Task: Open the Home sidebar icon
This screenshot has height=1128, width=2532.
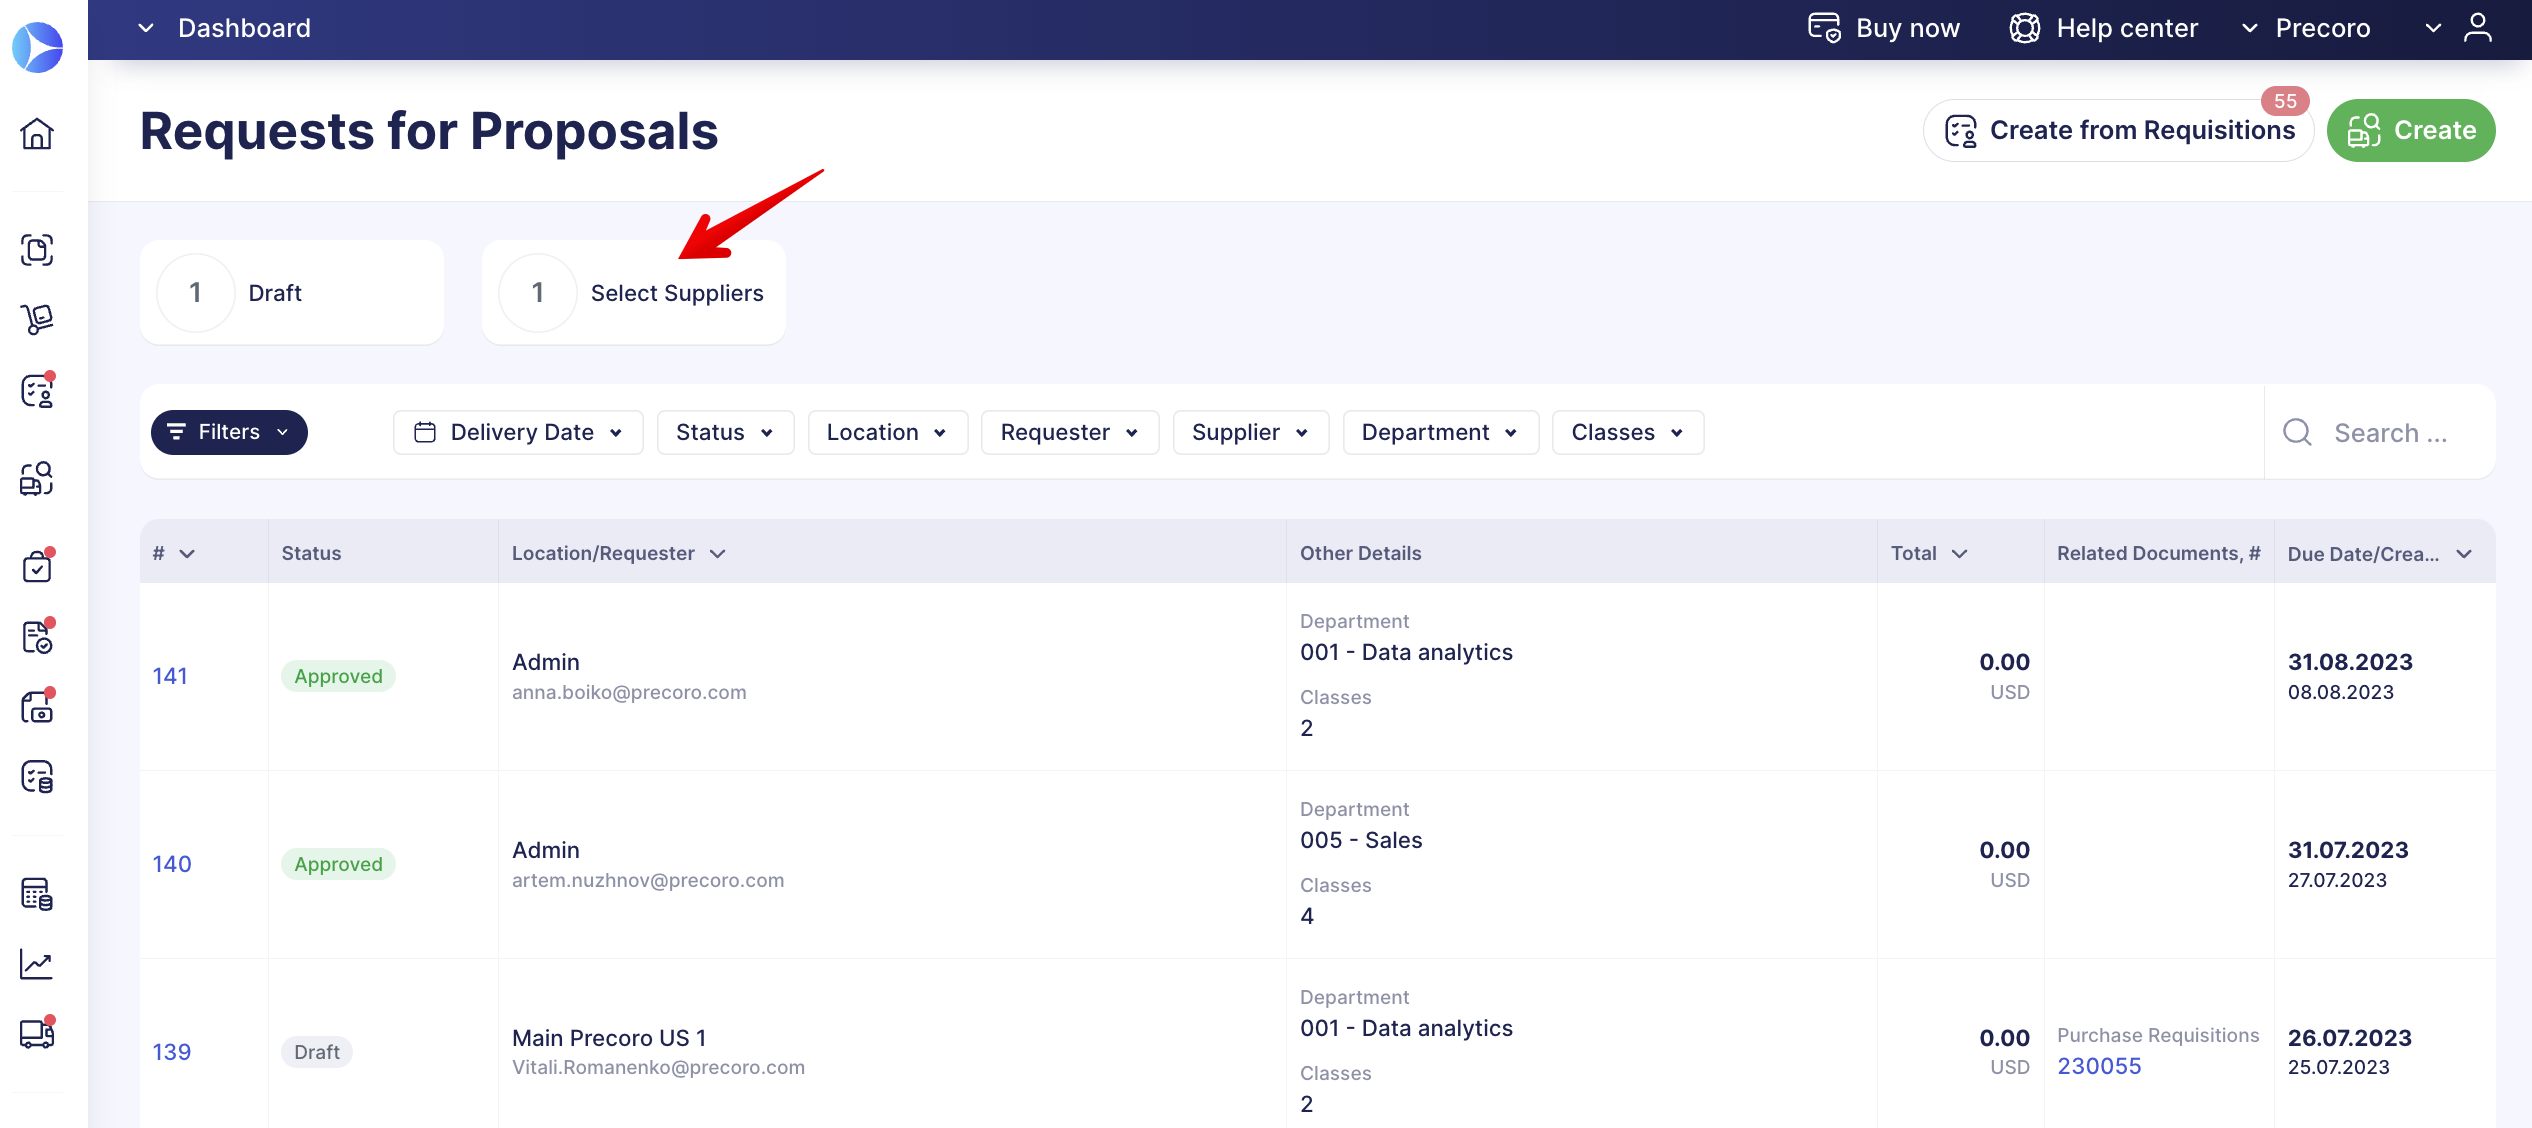Action: (37, 133)
